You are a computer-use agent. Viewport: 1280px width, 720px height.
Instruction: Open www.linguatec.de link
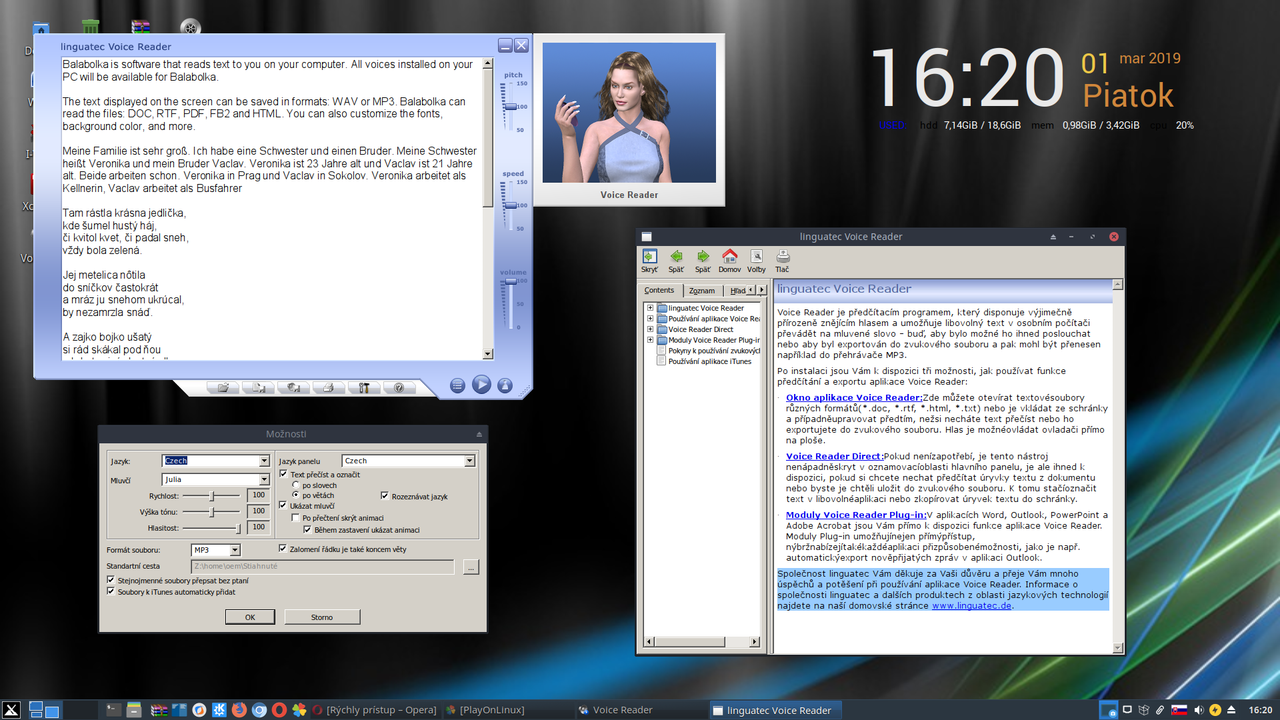tap(972, 605)
